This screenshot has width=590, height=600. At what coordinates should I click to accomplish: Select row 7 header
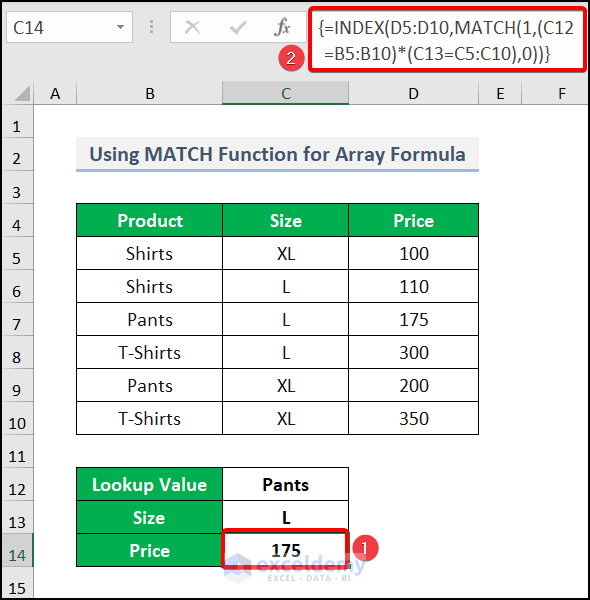[x=18, y=320]
